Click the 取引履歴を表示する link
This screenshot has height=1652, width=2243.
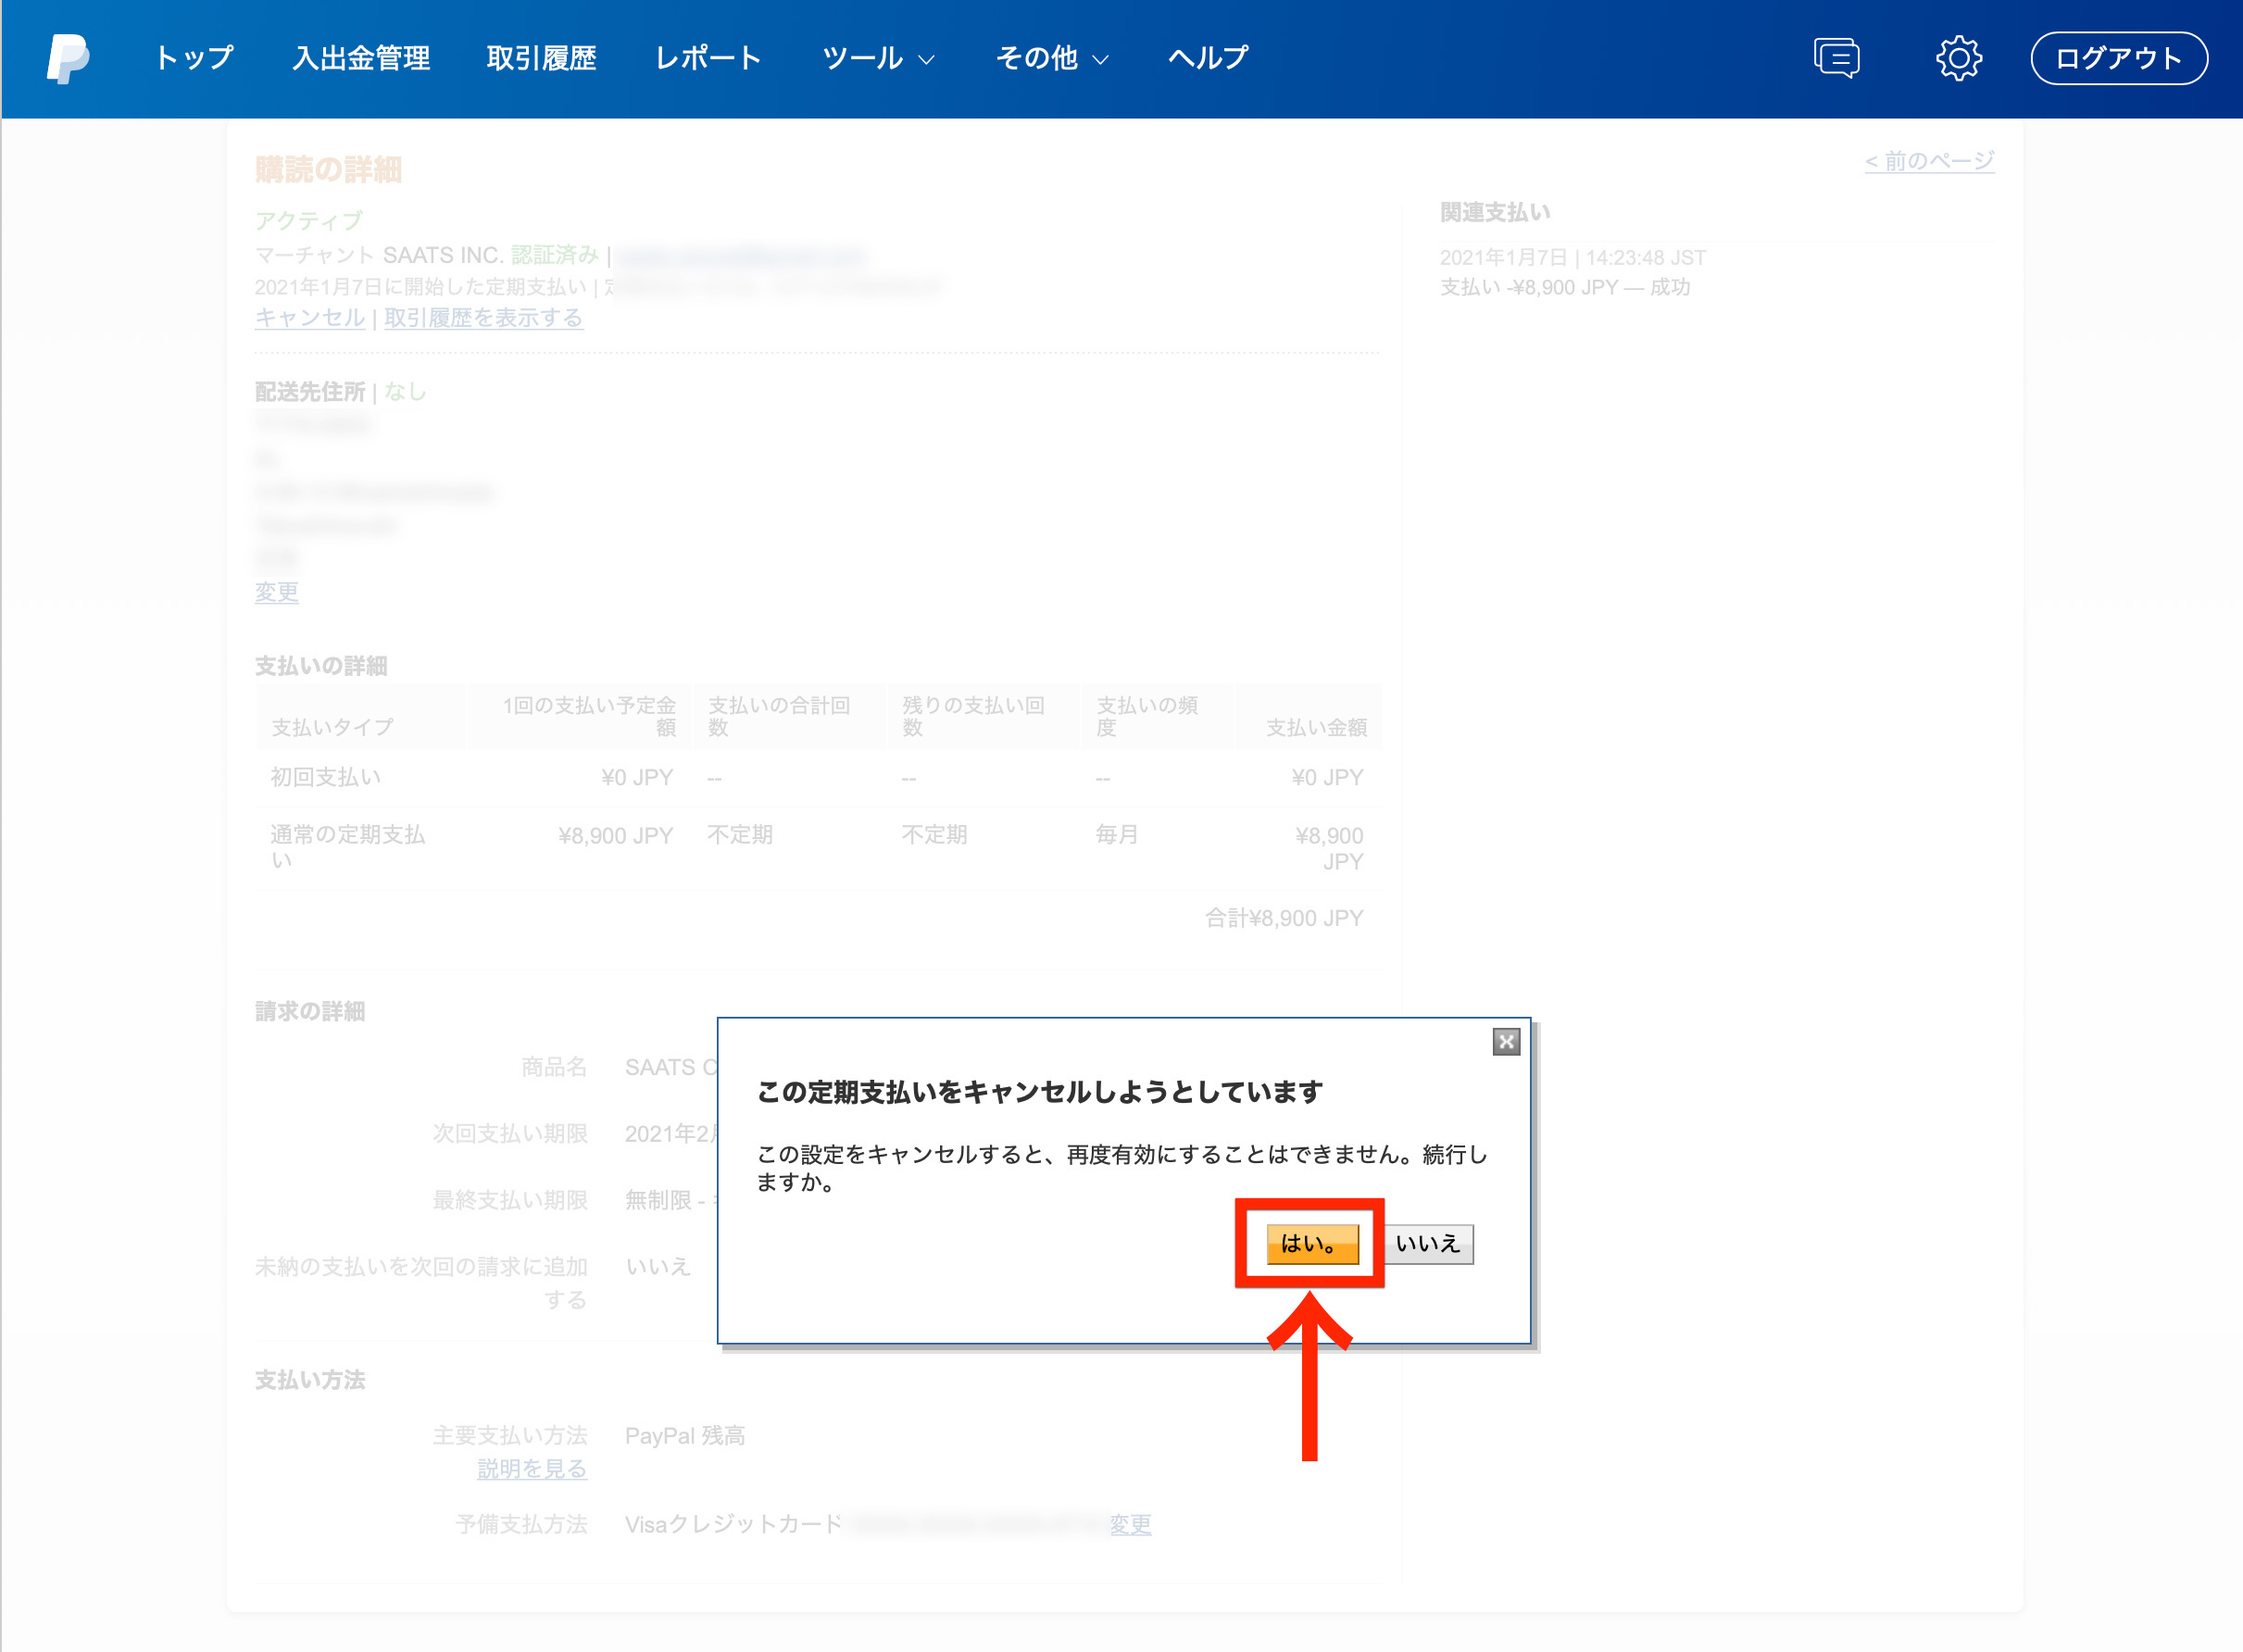483,318
